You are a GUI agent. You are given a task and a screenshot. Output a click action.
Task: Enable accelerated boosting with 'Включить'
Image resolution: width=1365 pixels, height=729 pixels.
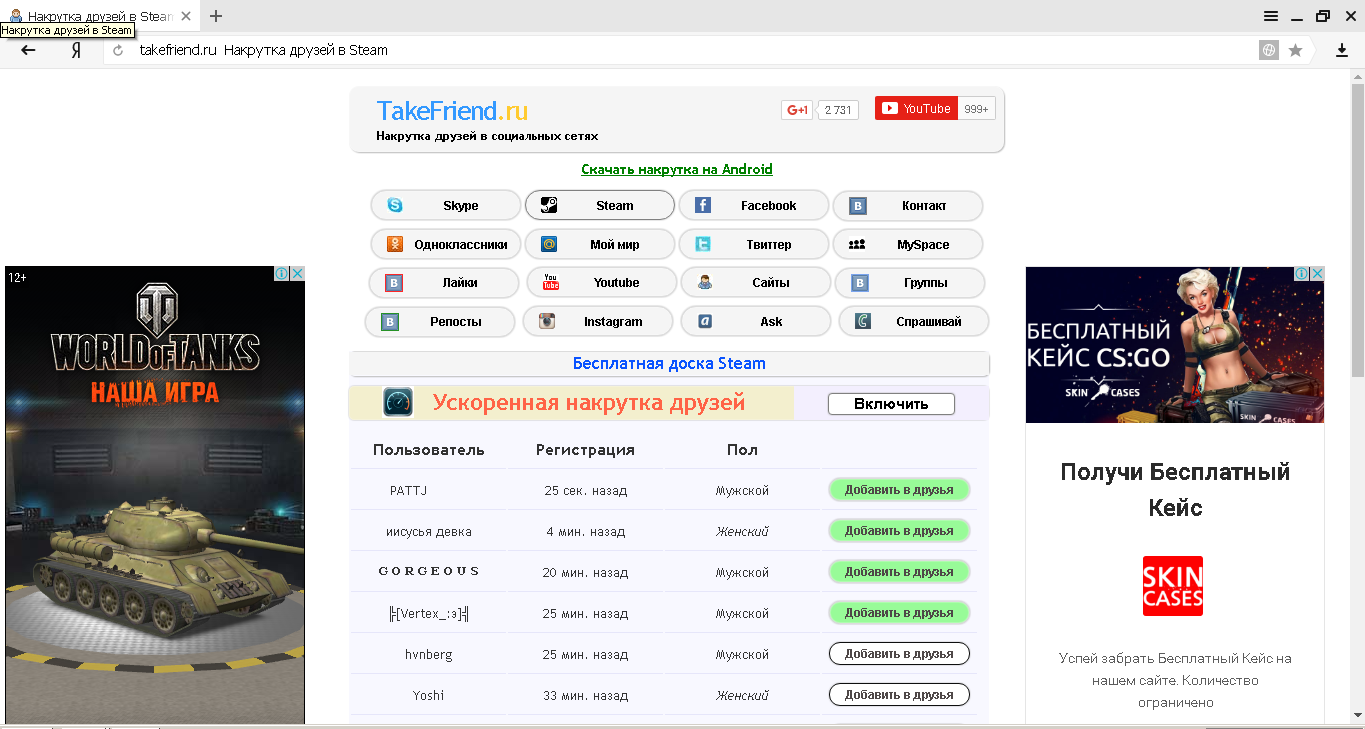coord(891,404)
